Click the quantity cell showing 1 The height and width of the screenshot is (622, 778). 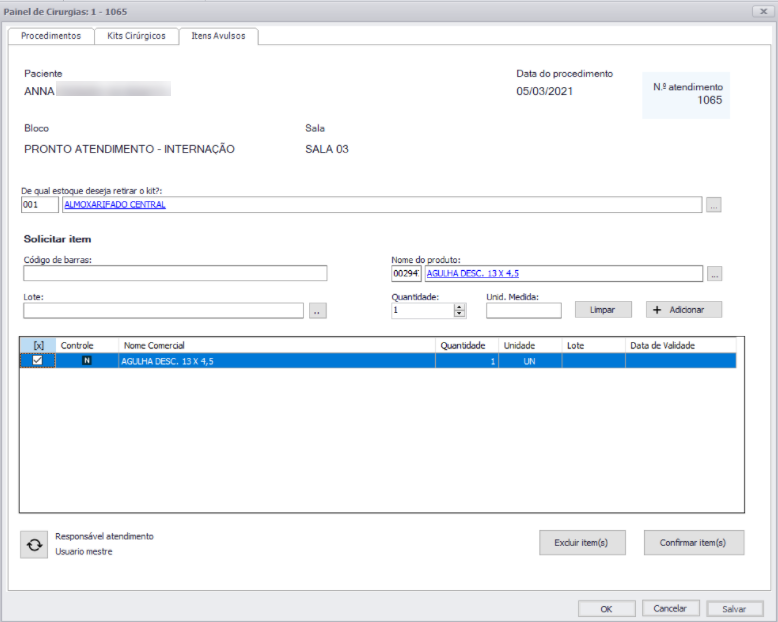(467, 361)
